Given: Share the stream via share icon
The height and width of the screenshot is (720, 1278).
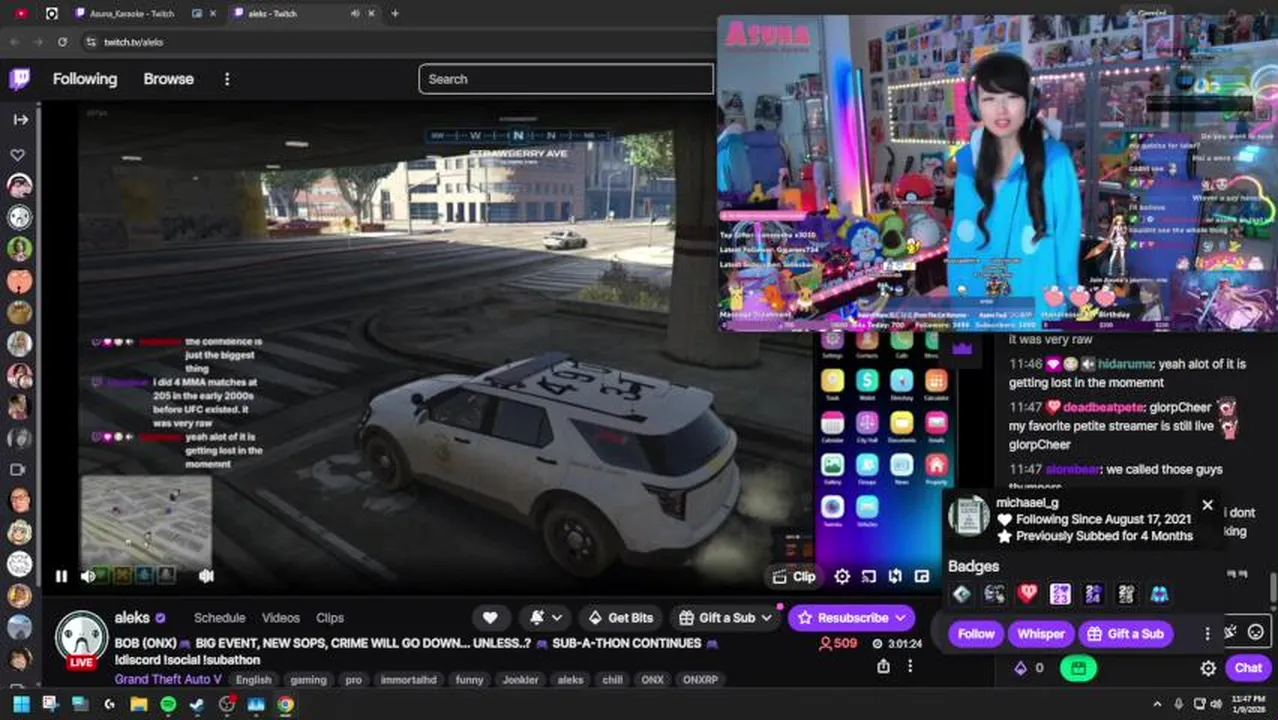Looking at the screenshot, I should tap(884, 666).
